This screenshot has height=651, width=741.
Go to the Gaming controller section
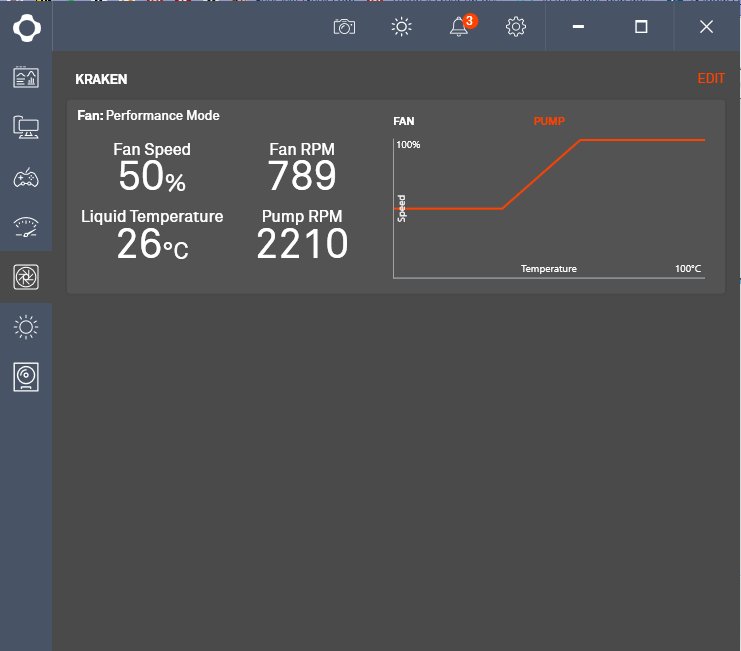point(26,178)
